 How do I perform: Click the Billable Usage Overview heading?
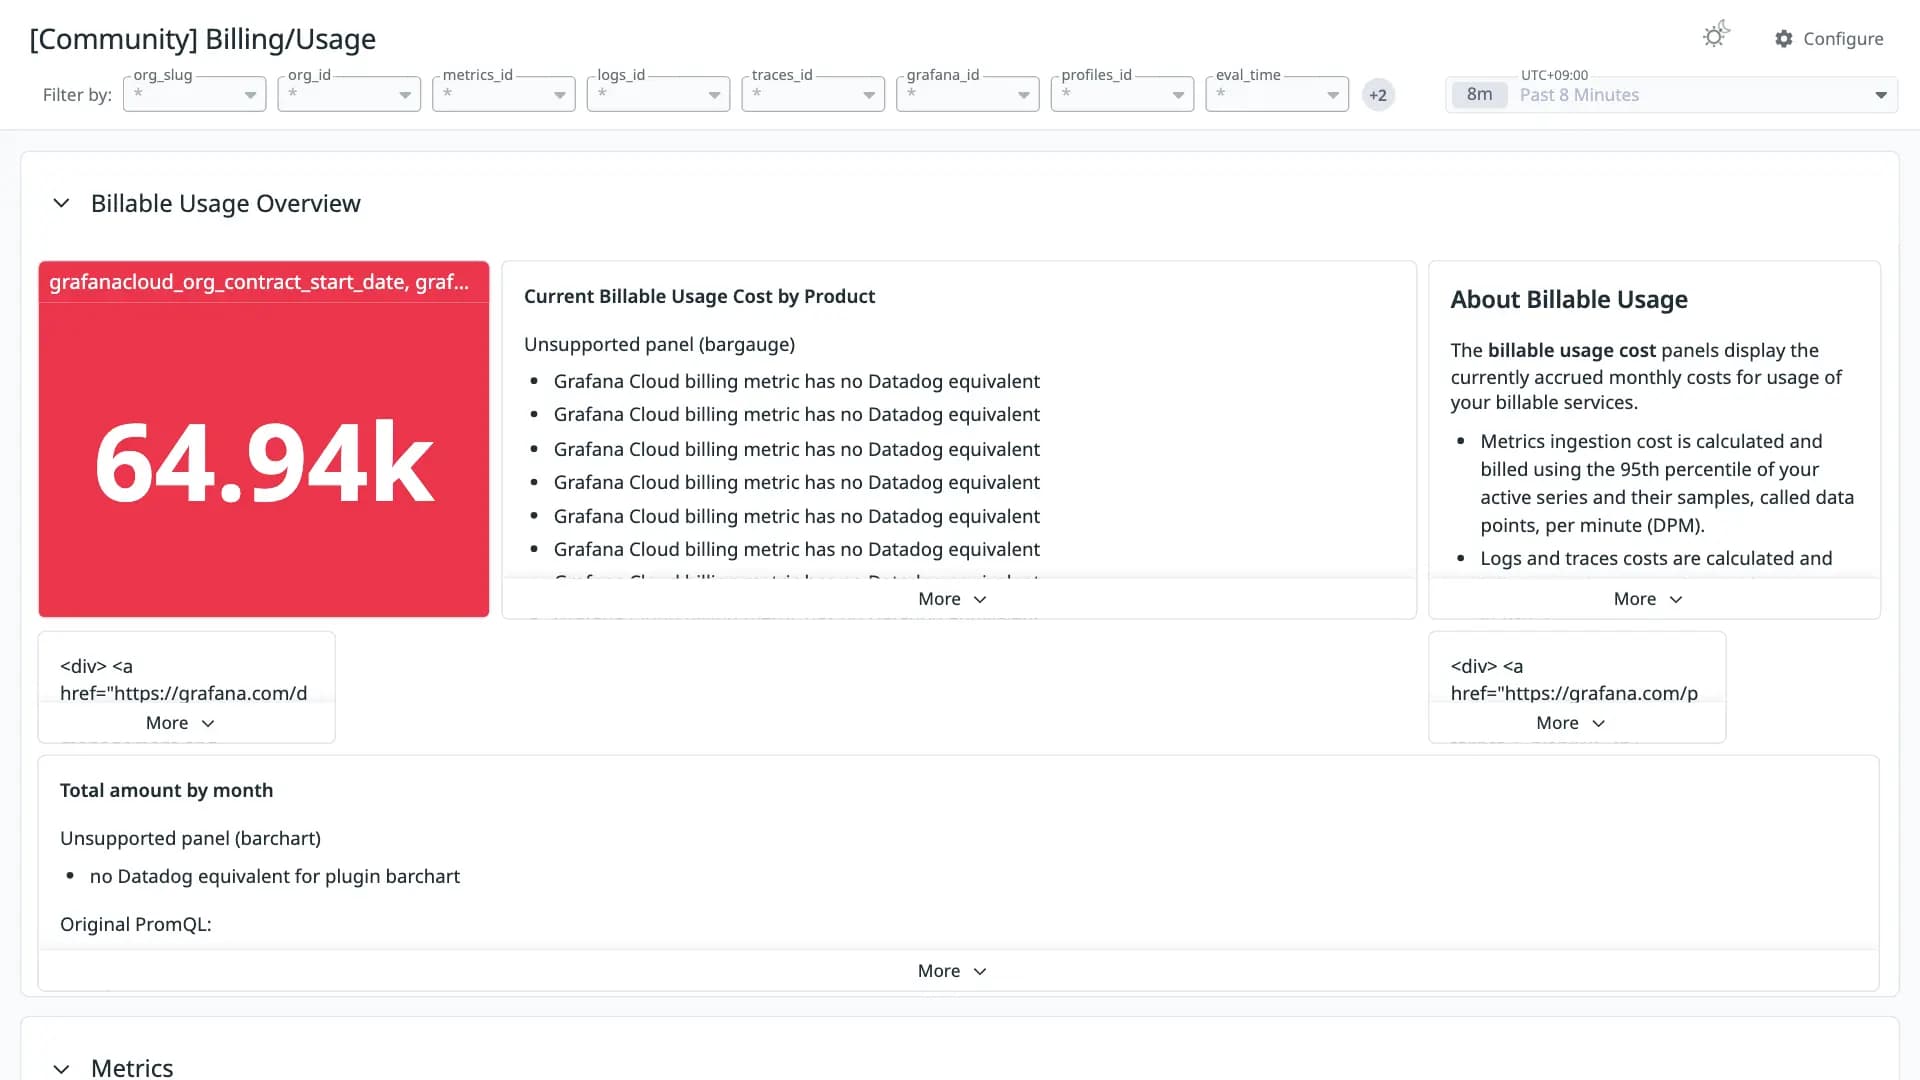226,203
